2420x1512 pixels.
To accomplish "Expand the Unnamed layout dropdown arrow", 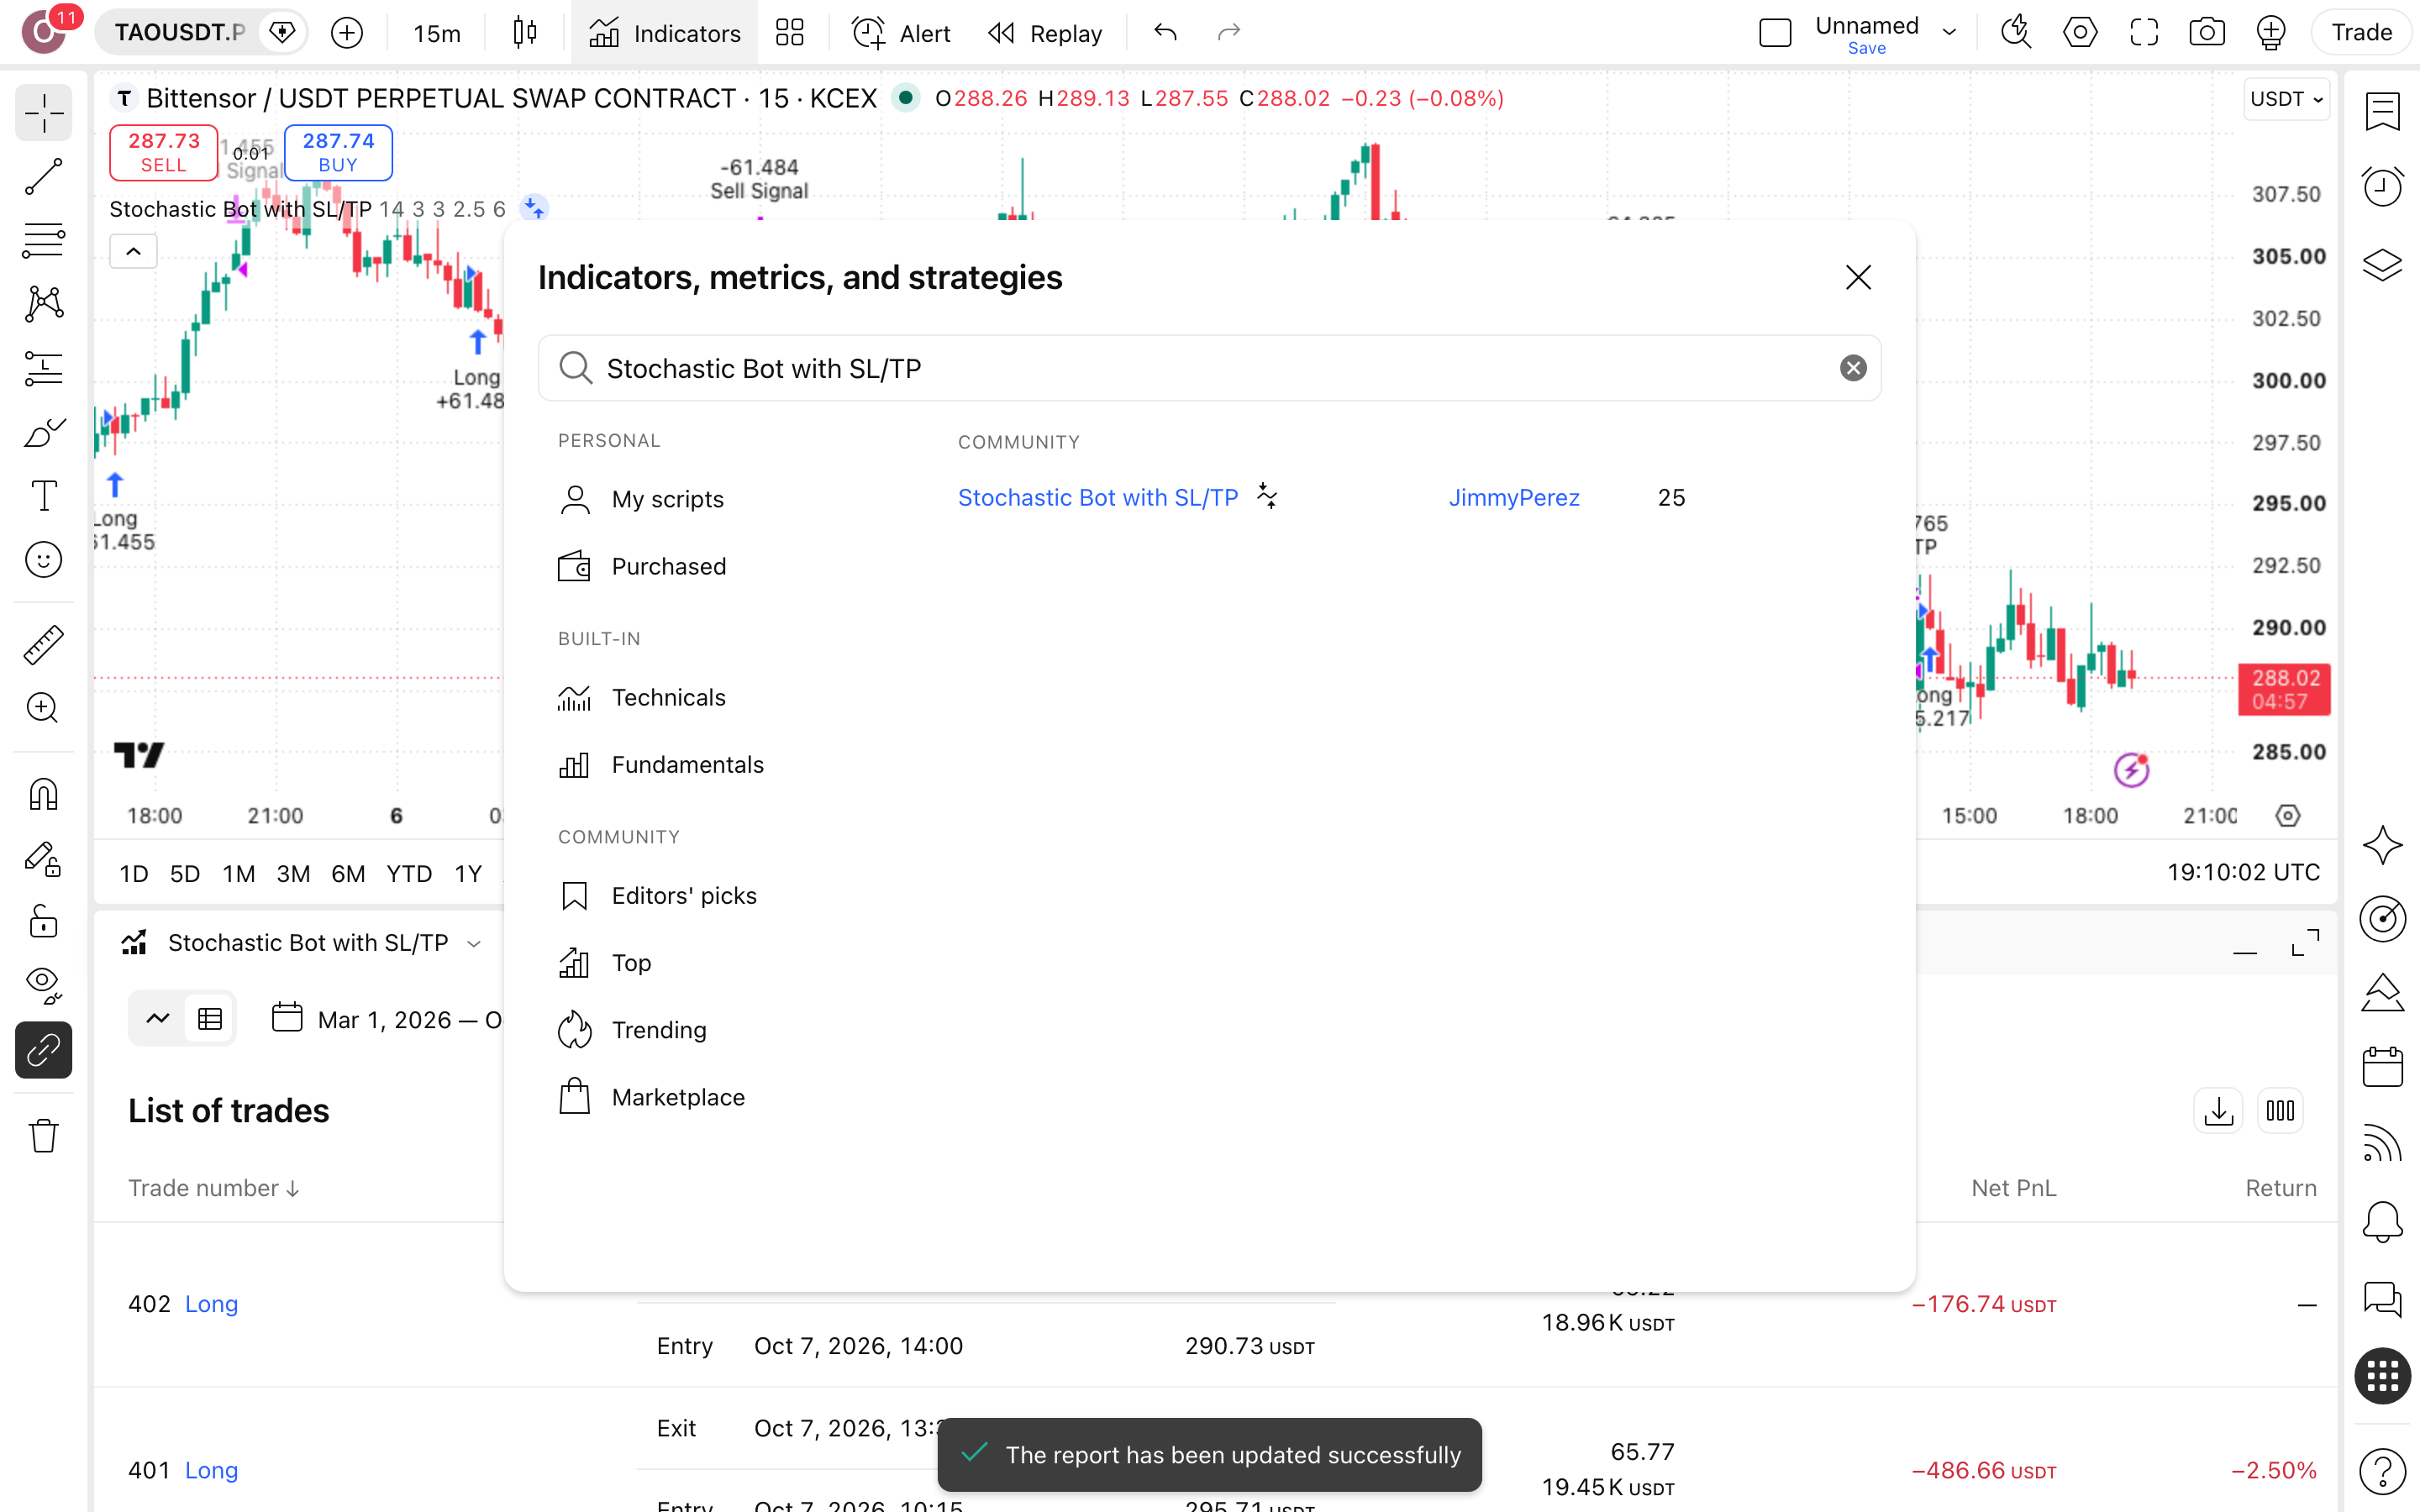I will pyautogui.click(x=1949, y=32).
